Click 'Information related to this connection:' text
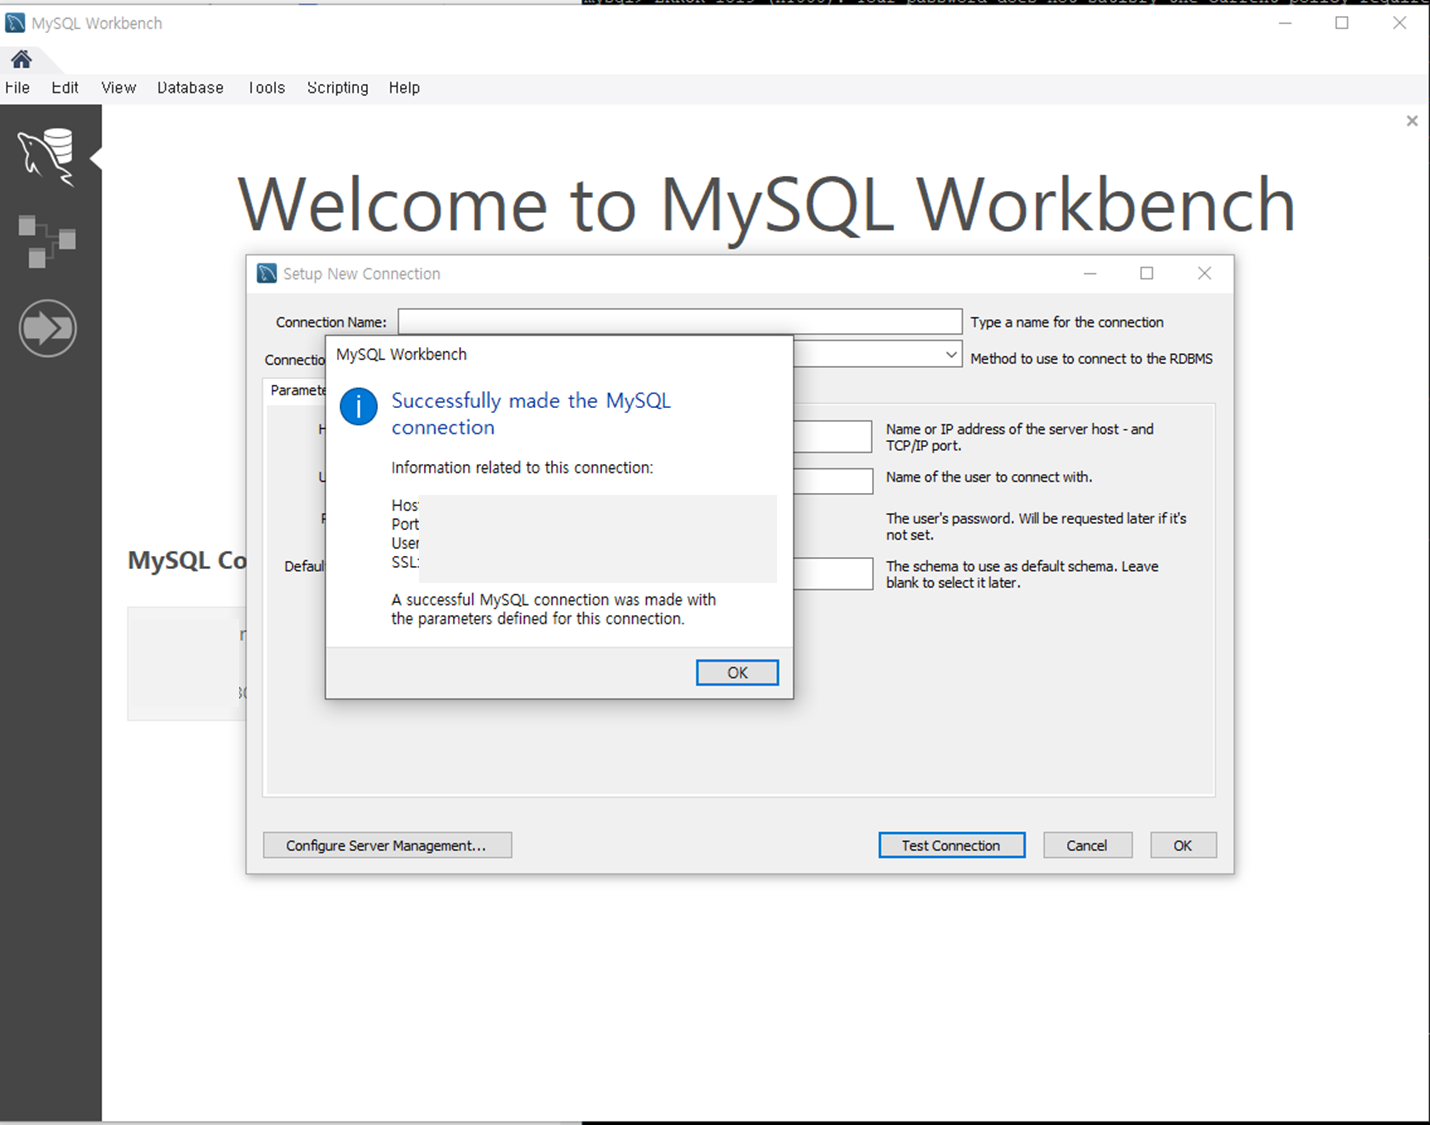This screenshot has height=1125, width=1430. pos(522,468)
